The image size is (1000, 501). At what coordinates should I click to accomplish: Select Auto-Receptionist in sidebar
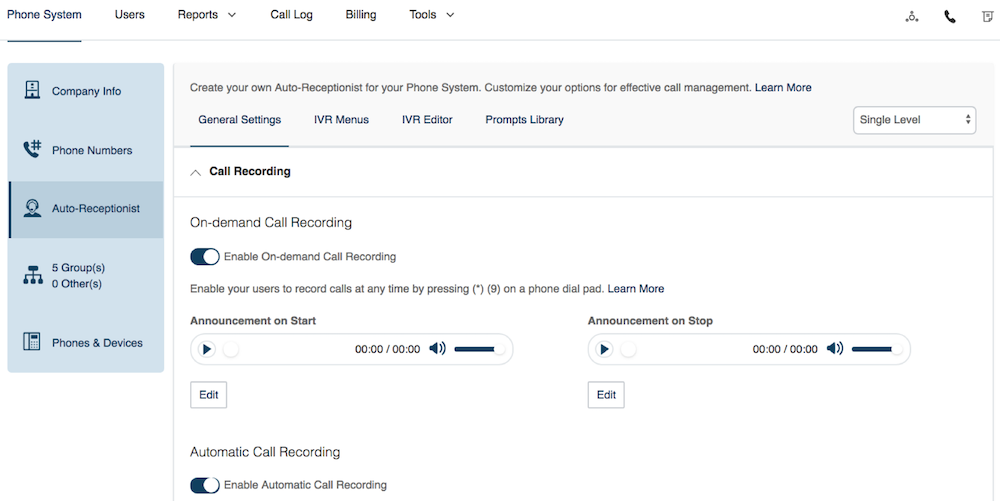(x=86, y=209)
